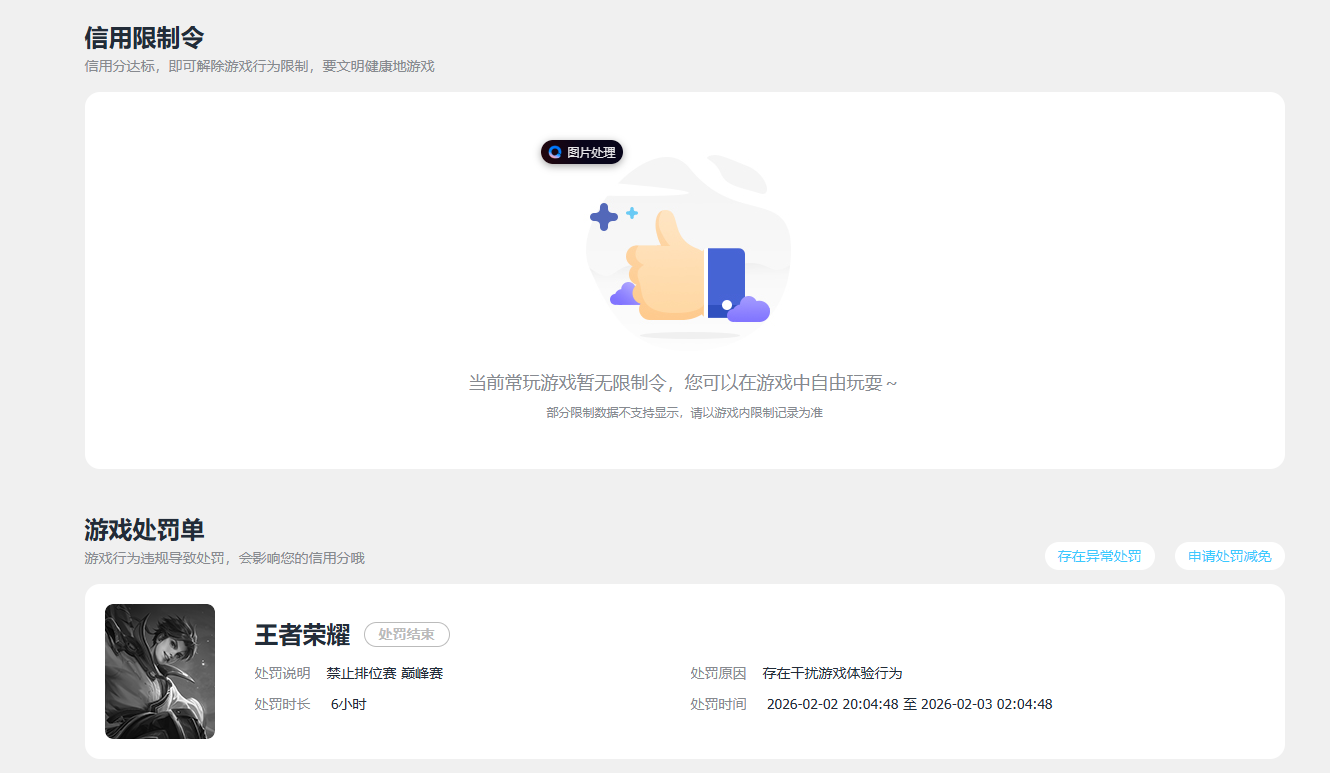Click the 处罚原因 label
The width and height of the screenshot is (1330, 773).
[x=718, y=673]
